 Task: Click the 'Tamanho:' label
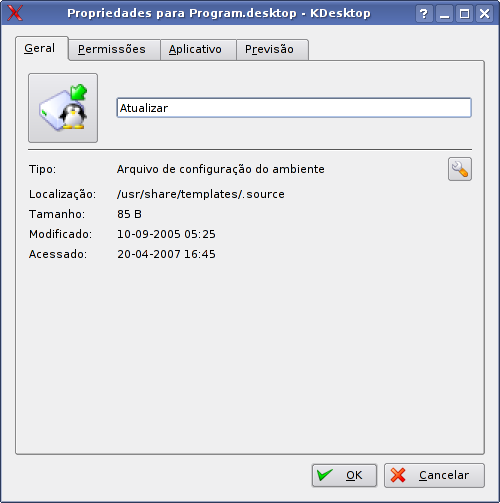(57, 214)
